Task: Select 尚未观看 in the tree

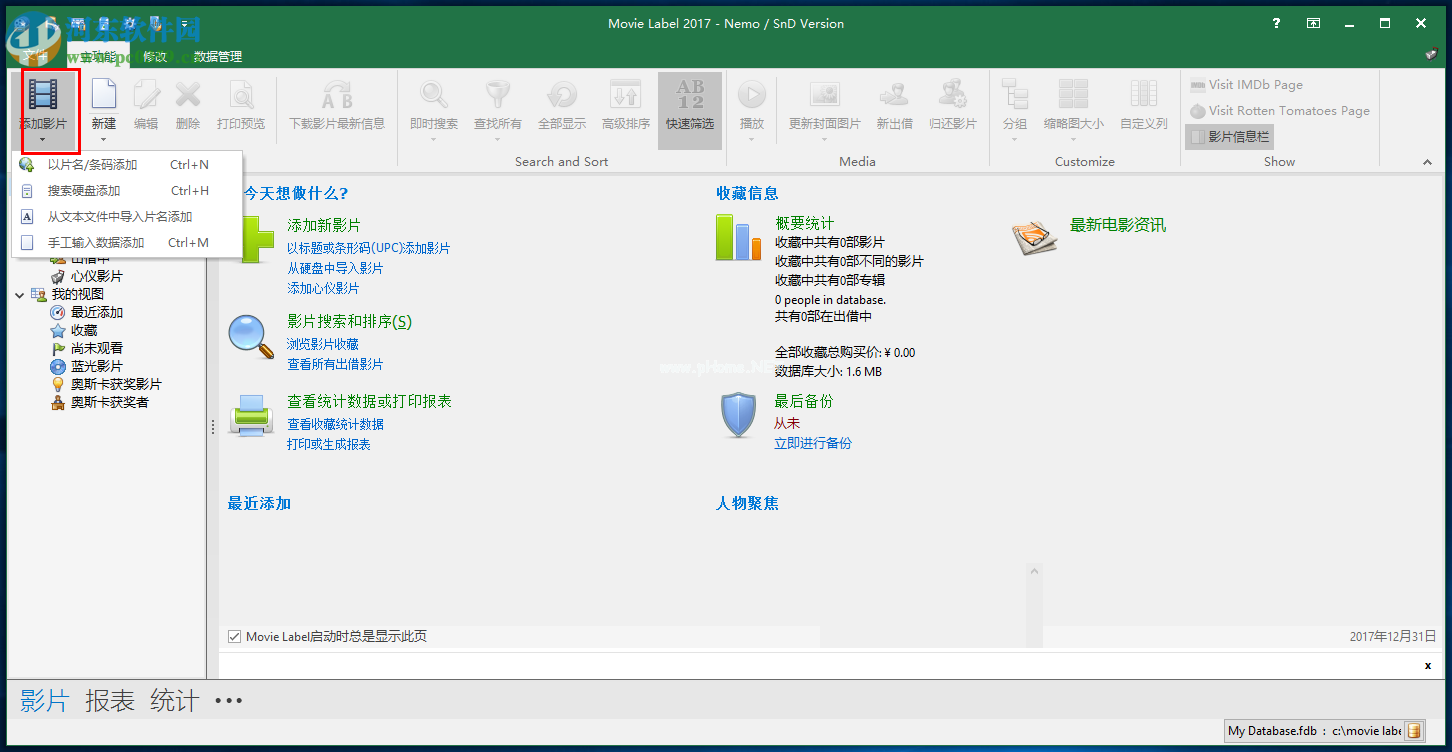Action: click(97, 349)
